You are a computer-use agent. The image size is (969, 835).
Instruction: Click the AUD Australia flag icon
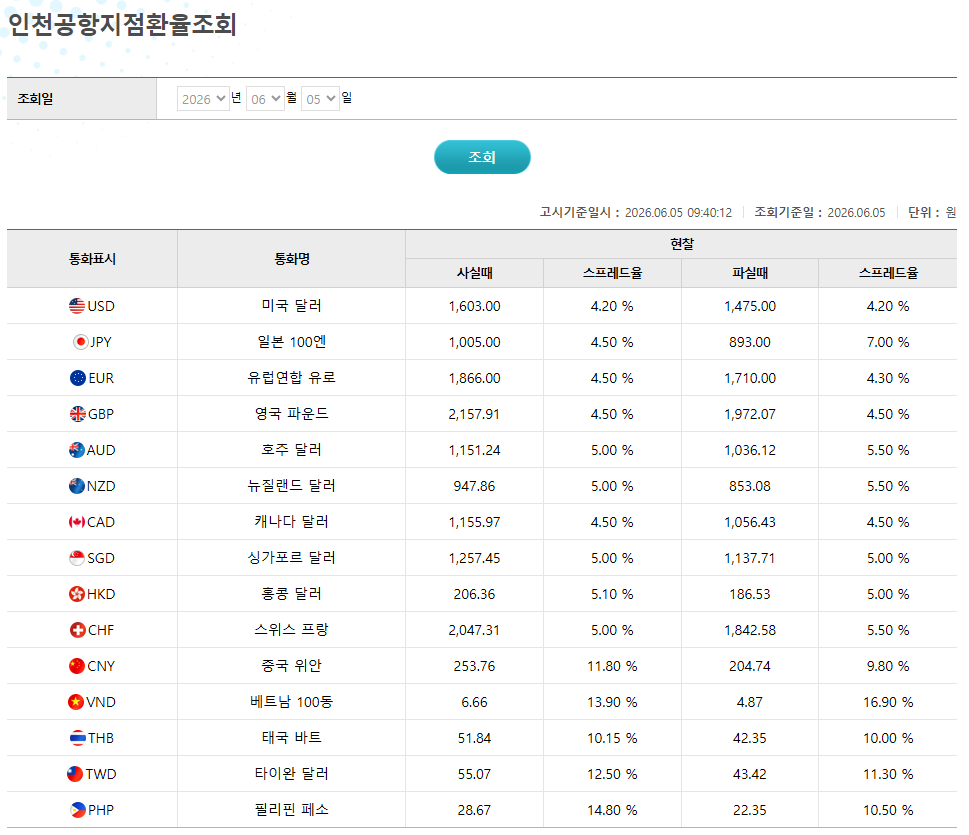tap(77, 450)
